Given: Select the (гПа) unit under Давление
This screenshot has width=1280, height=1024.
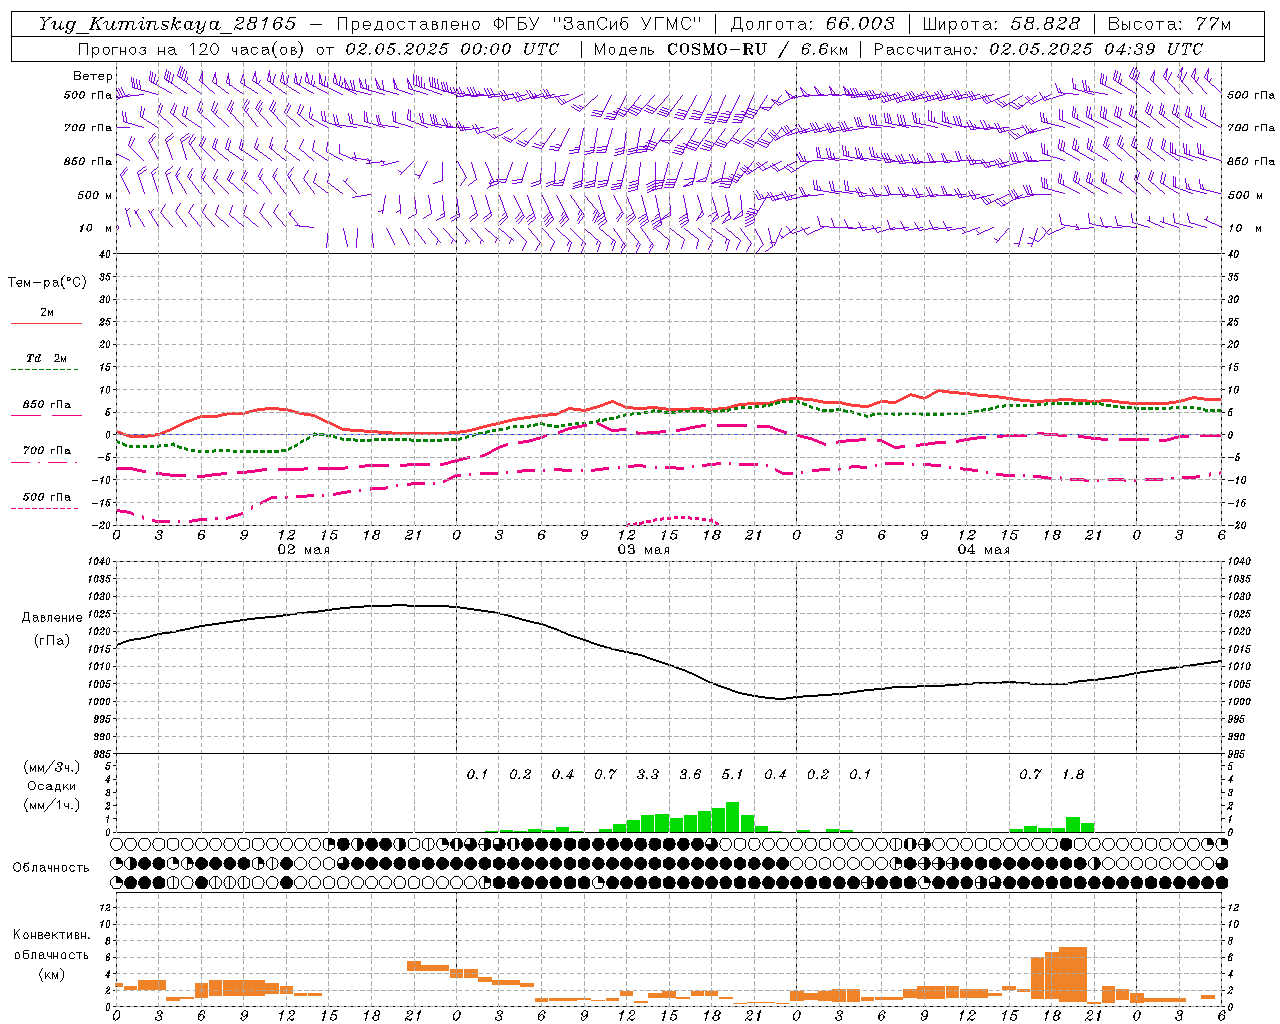Looking at the screenshot, I should [x=52, y=641].
